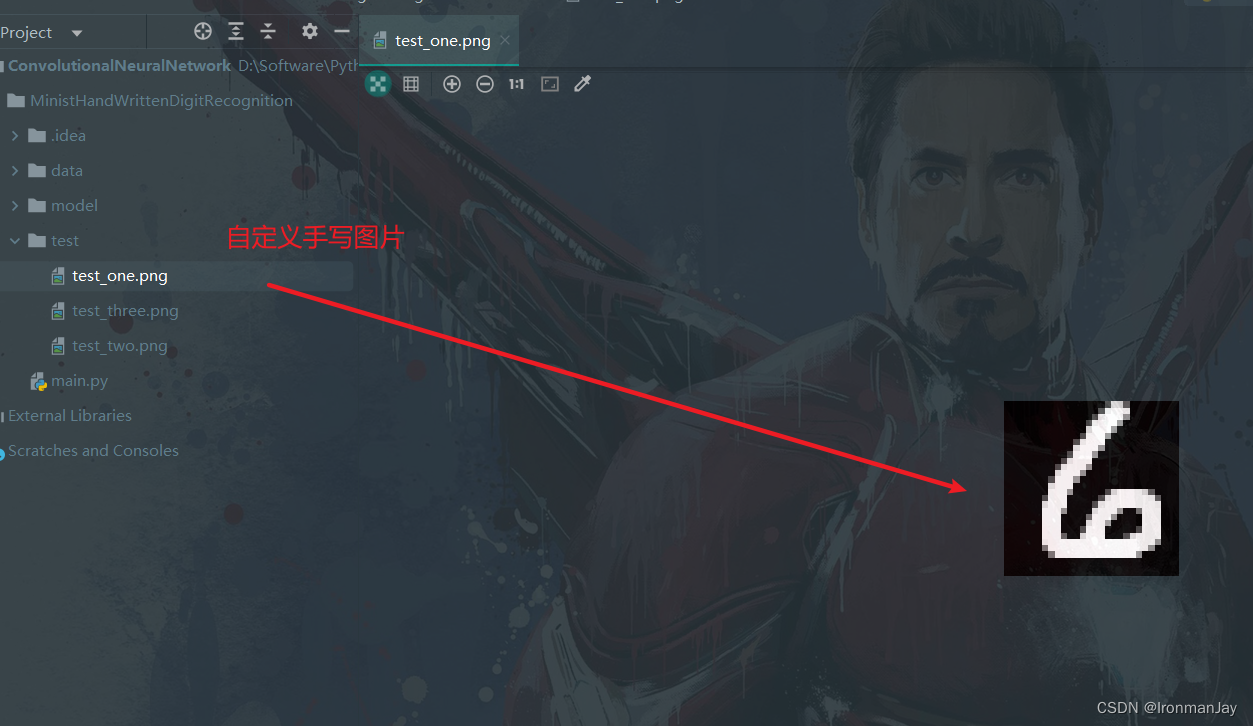
Task: Select the model folder row
Action: [176, 206]
